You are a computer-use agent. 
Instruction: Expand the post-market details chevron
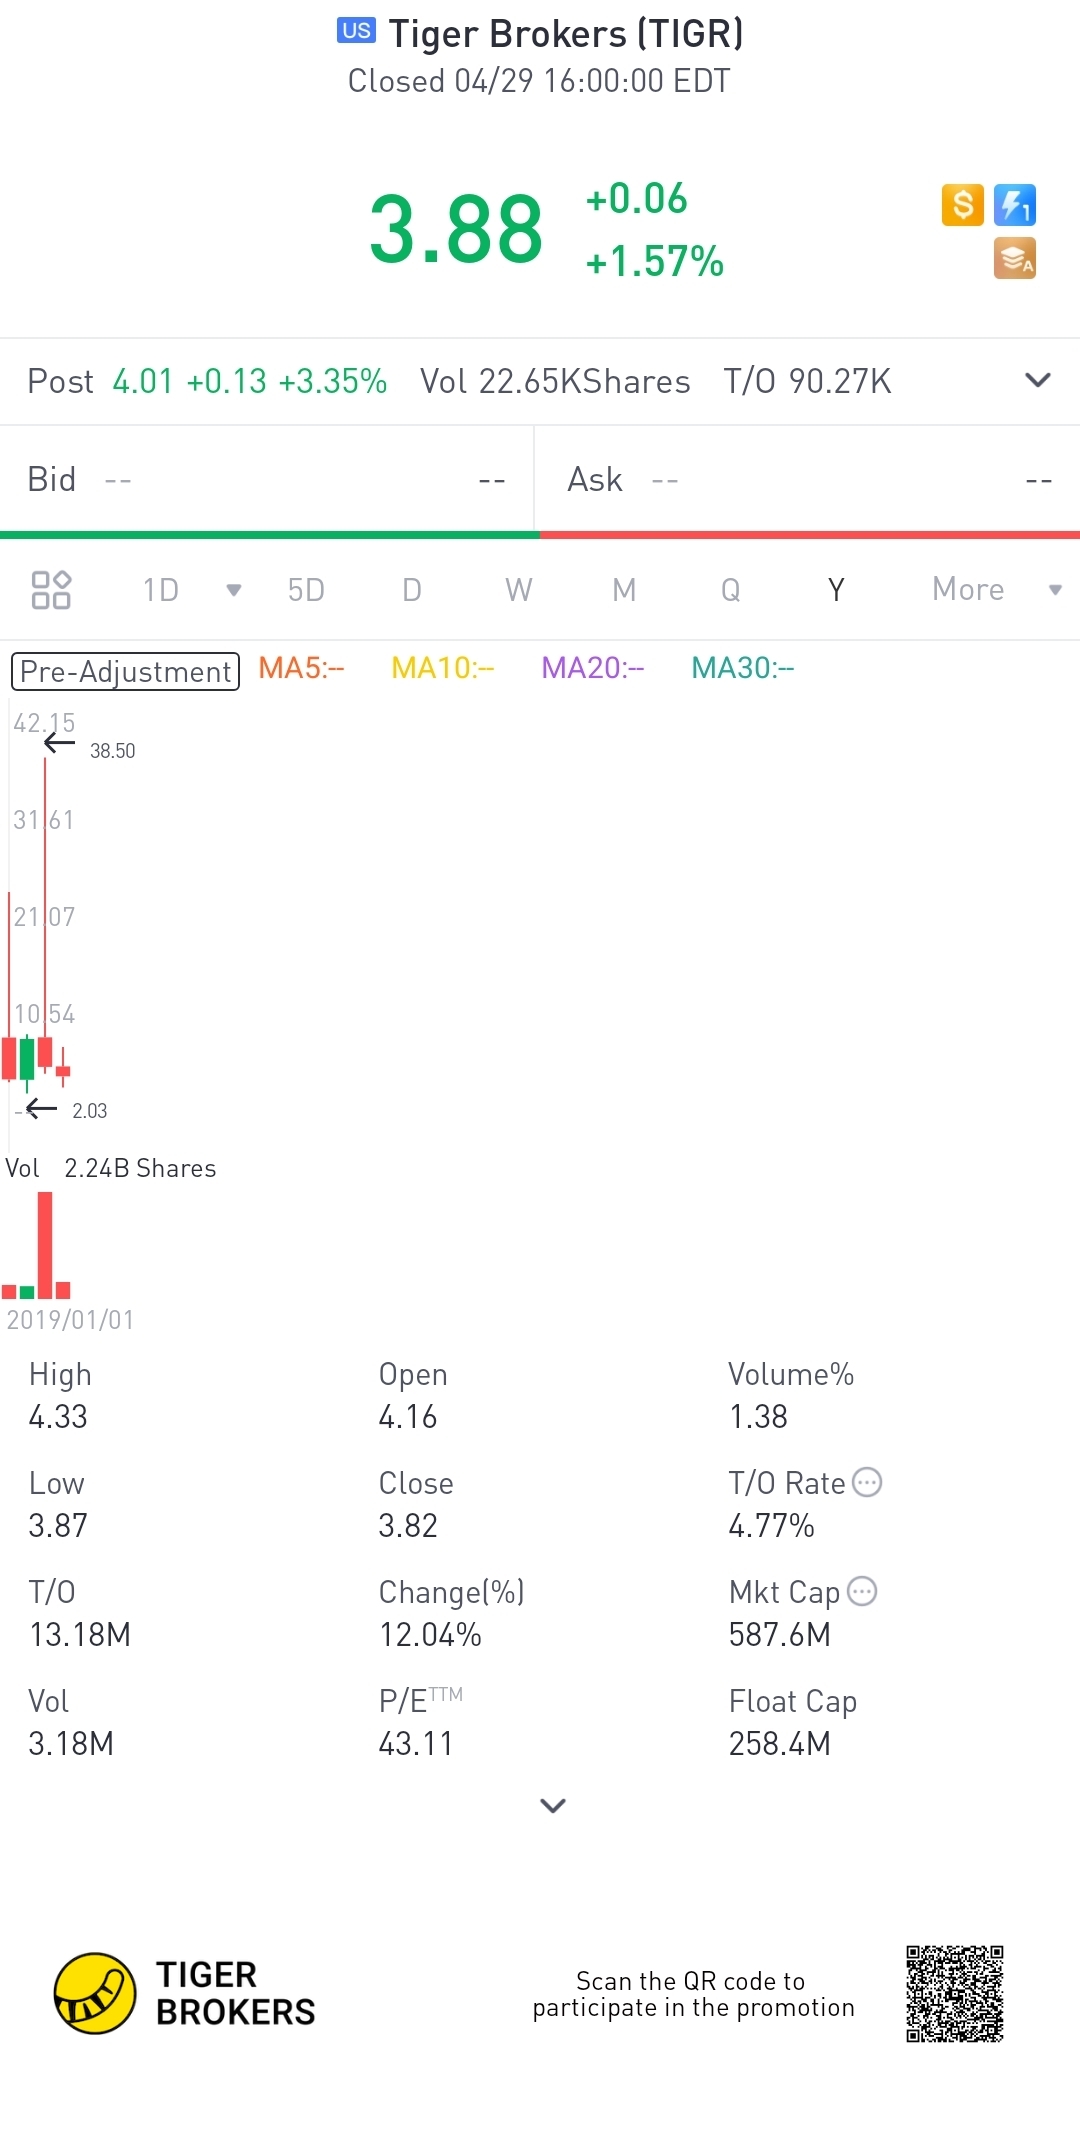coord(1038,381)
